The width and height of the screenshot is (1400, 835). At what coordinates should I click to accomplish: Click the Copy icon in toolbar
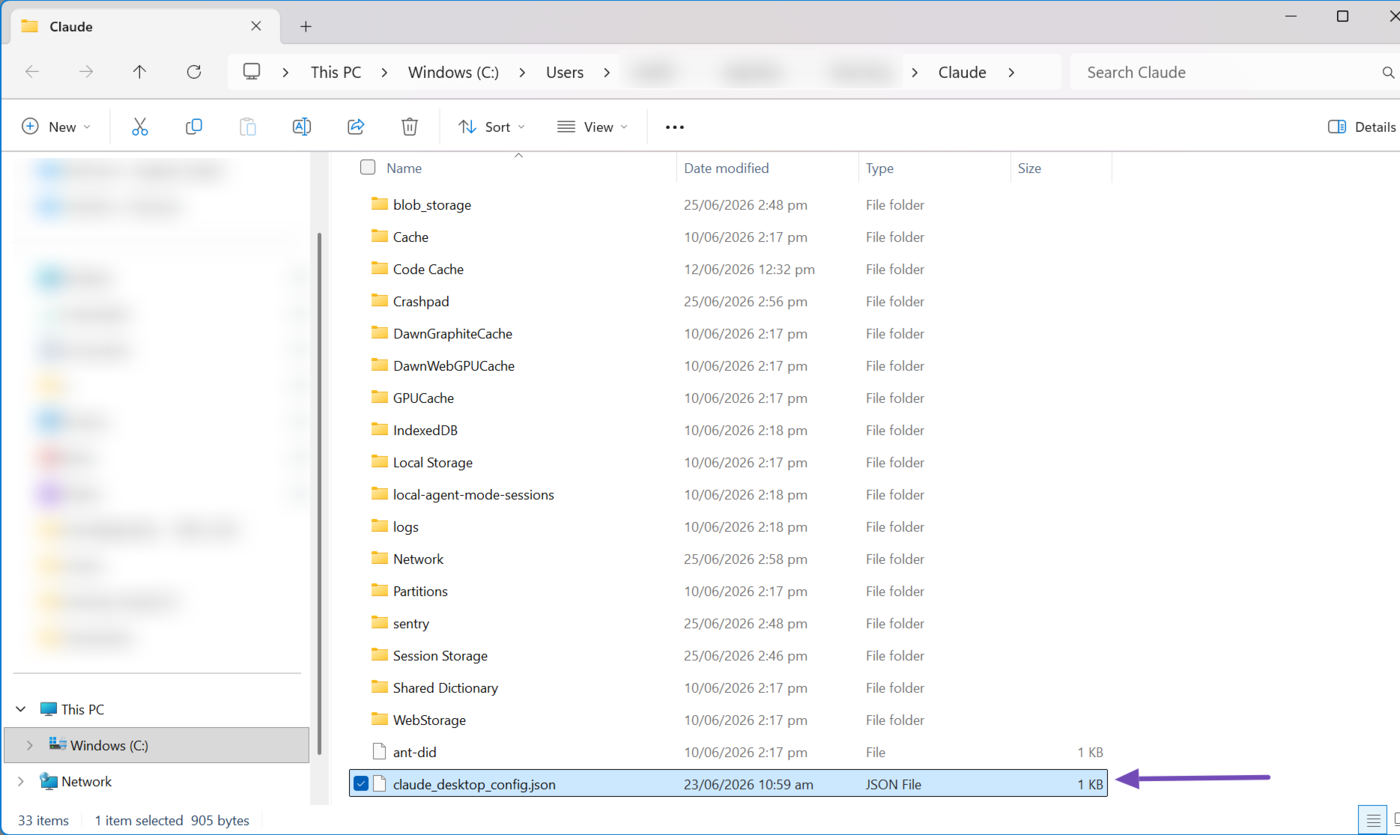pyautogui.click(x=194, y=127)
